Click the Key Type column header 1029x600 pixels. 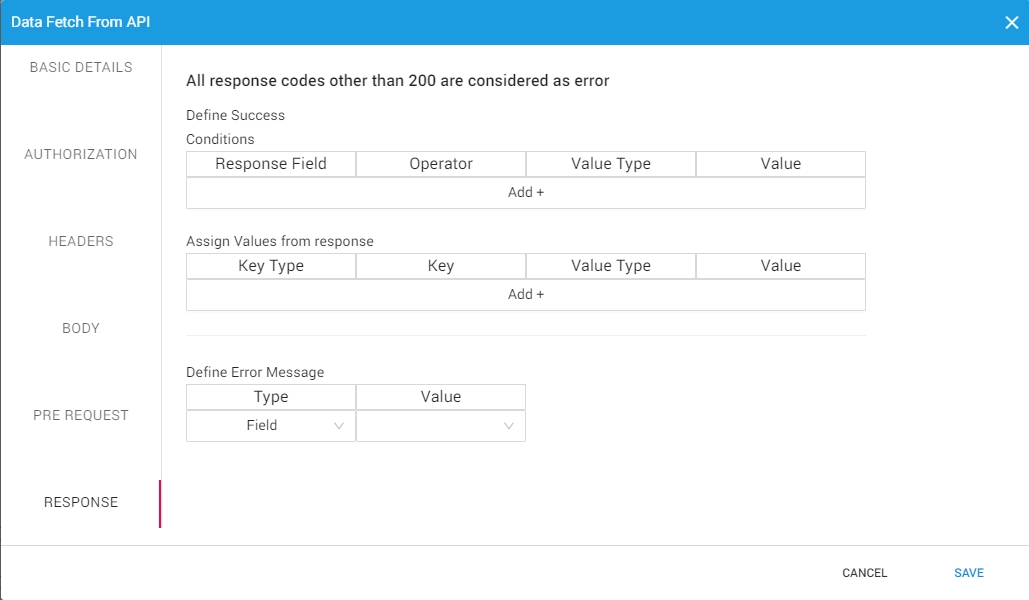click(271, 266)
